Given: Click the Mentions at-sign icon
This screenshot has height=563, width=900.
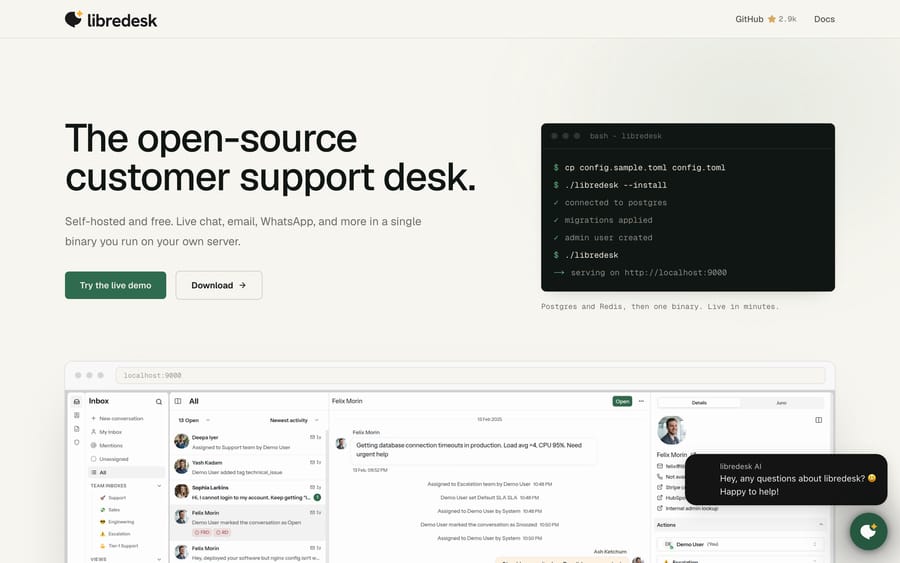Looking at the screenshot, I should click(x=94, y=445).
